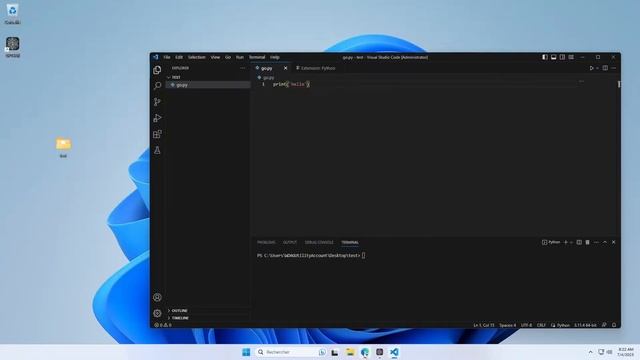
Task: Open the Edit menu
Action: 179,57
